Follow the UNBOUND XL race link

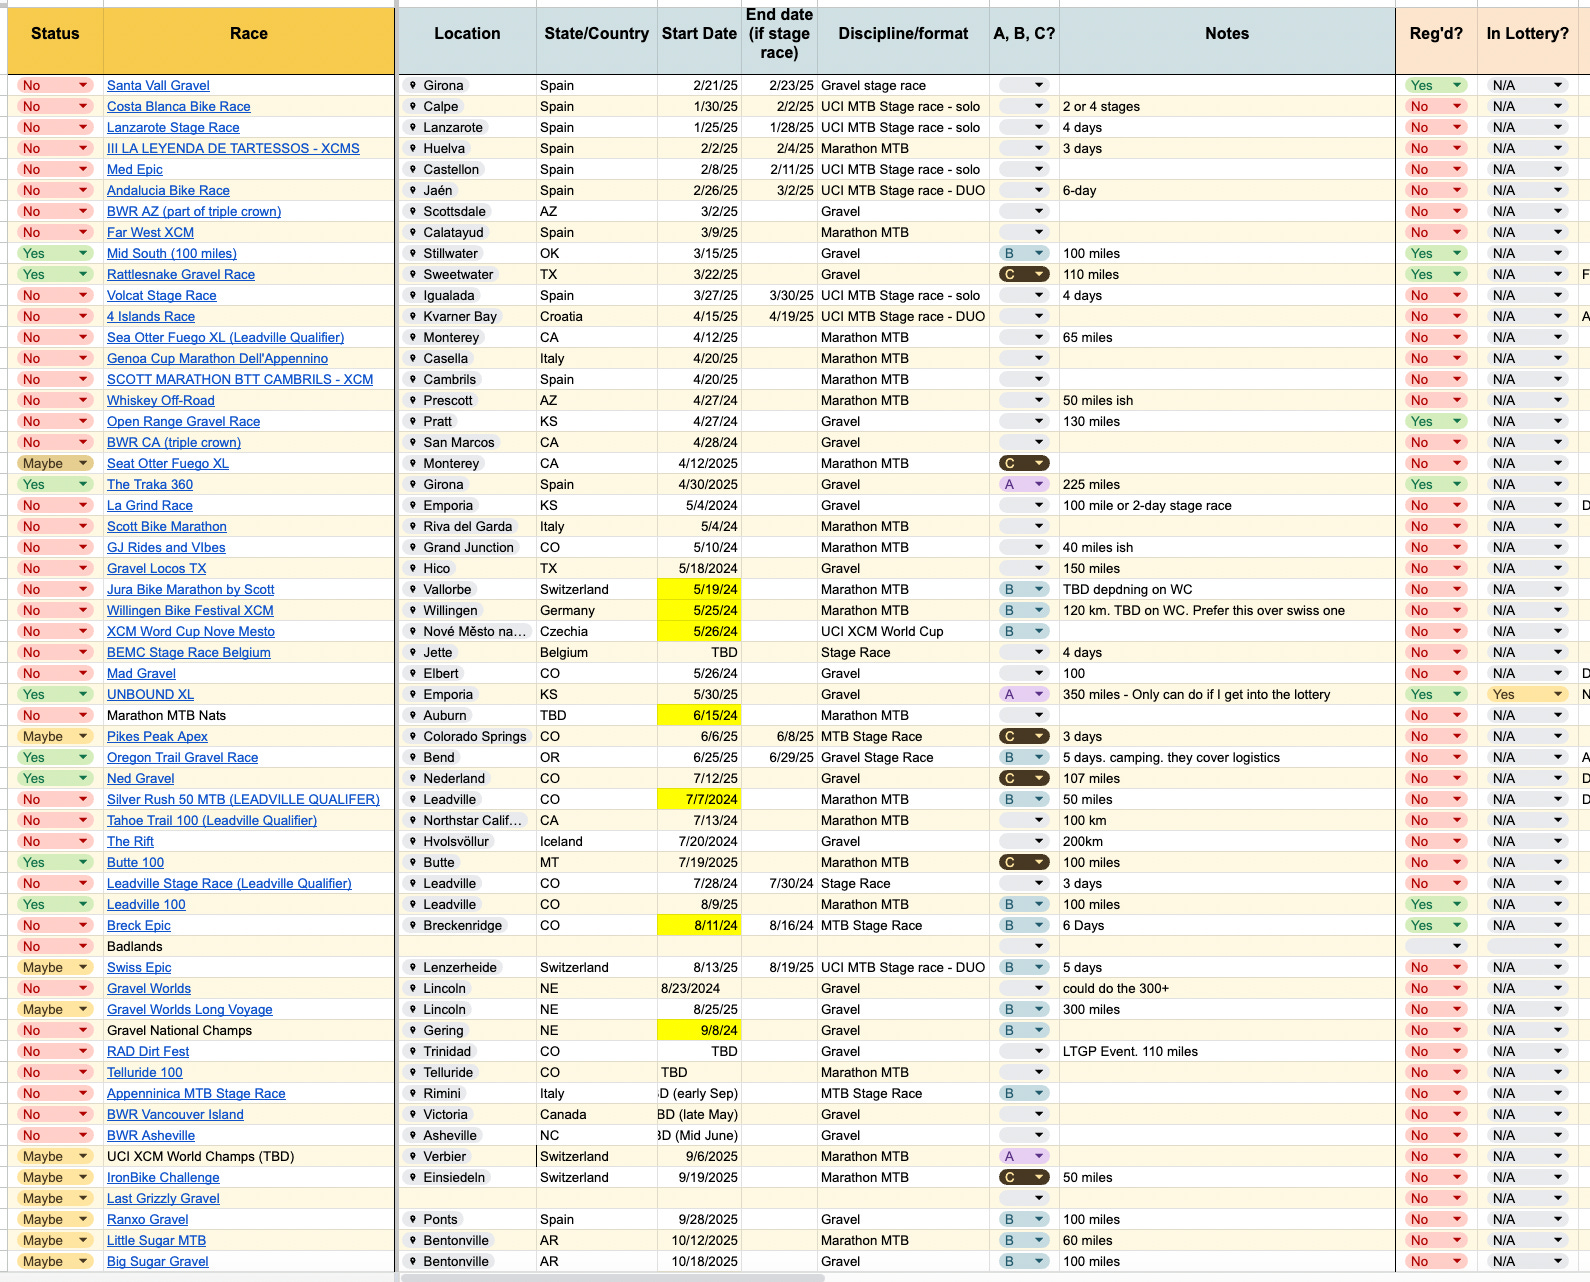click(x=150, y=694)
